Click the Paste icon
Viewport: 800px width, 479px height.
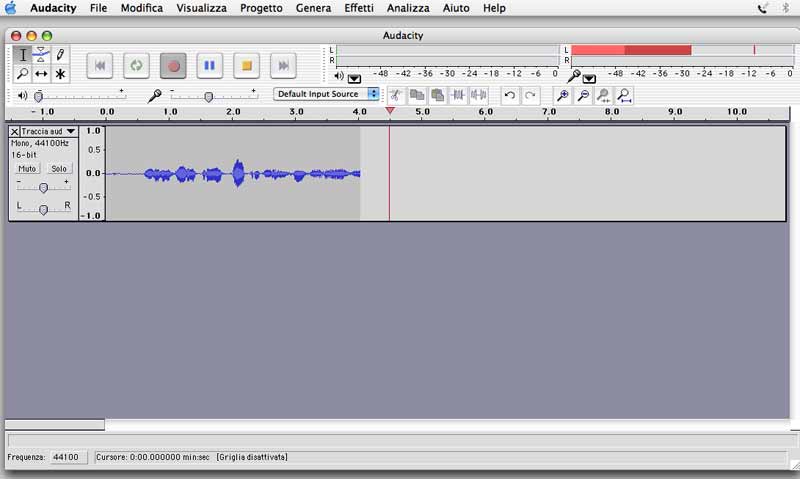(x=437, y=95)
